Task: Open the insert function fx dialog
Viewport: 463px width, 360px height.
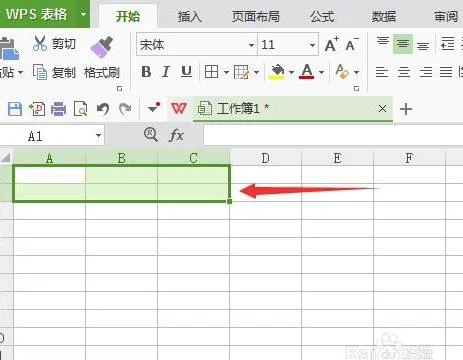Action: tap(176, 135)
